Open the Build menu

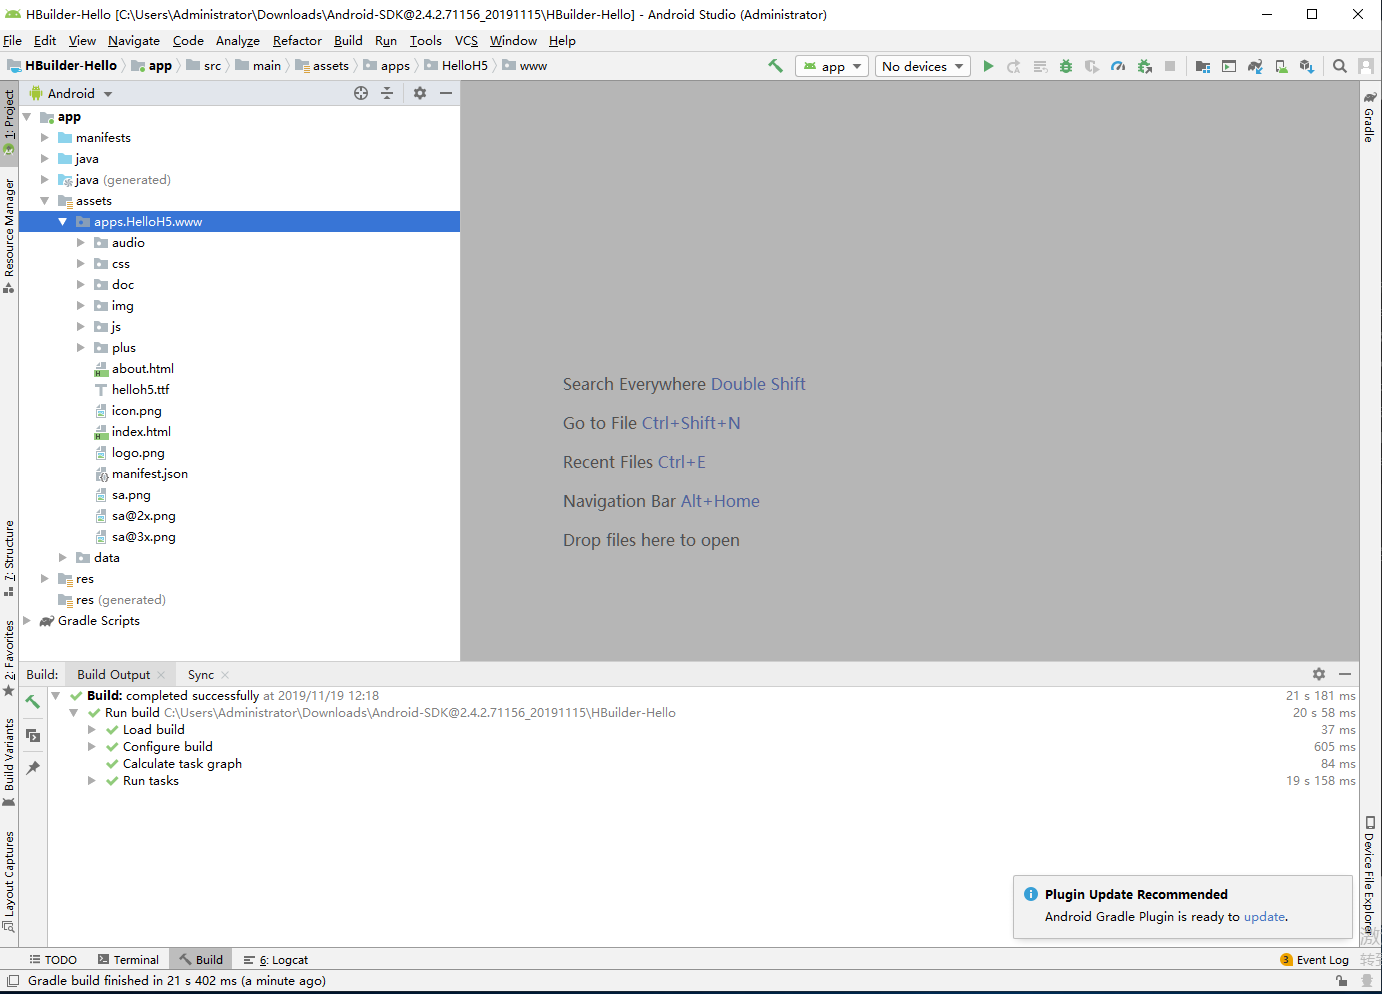coord(348,41)
